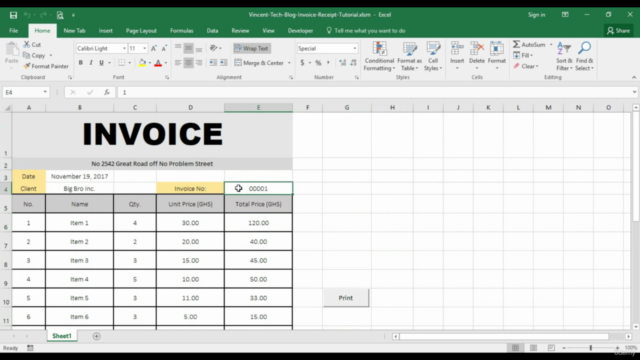Expand the Copy dropdown arrow
This screenshot has width=640, height=360.
coord(51,56)
